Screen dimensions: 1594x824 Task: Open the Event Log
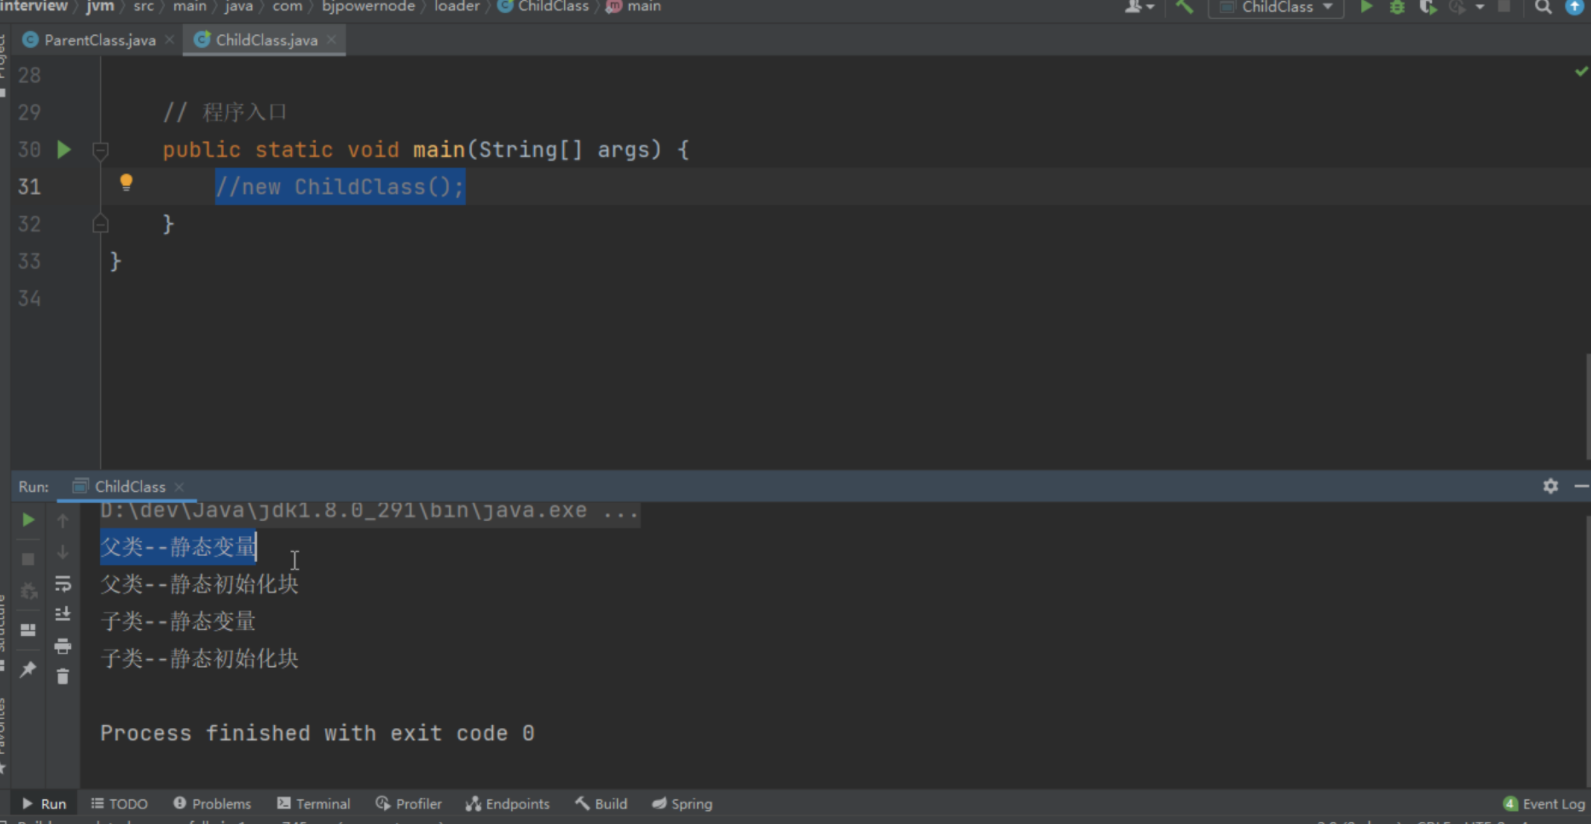point(1544,803)
